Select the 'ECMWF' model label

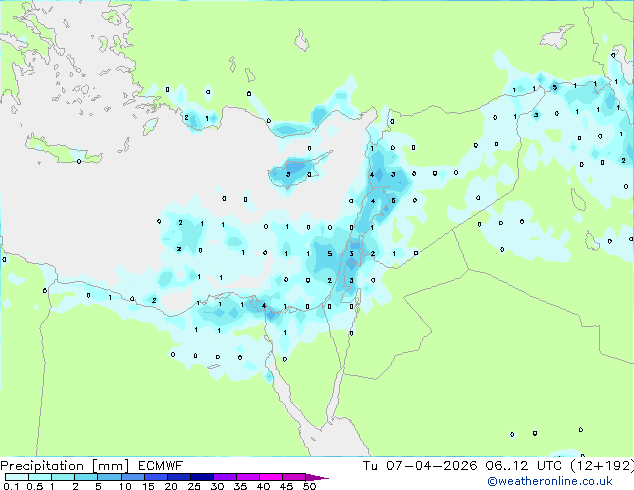point(161,466)
